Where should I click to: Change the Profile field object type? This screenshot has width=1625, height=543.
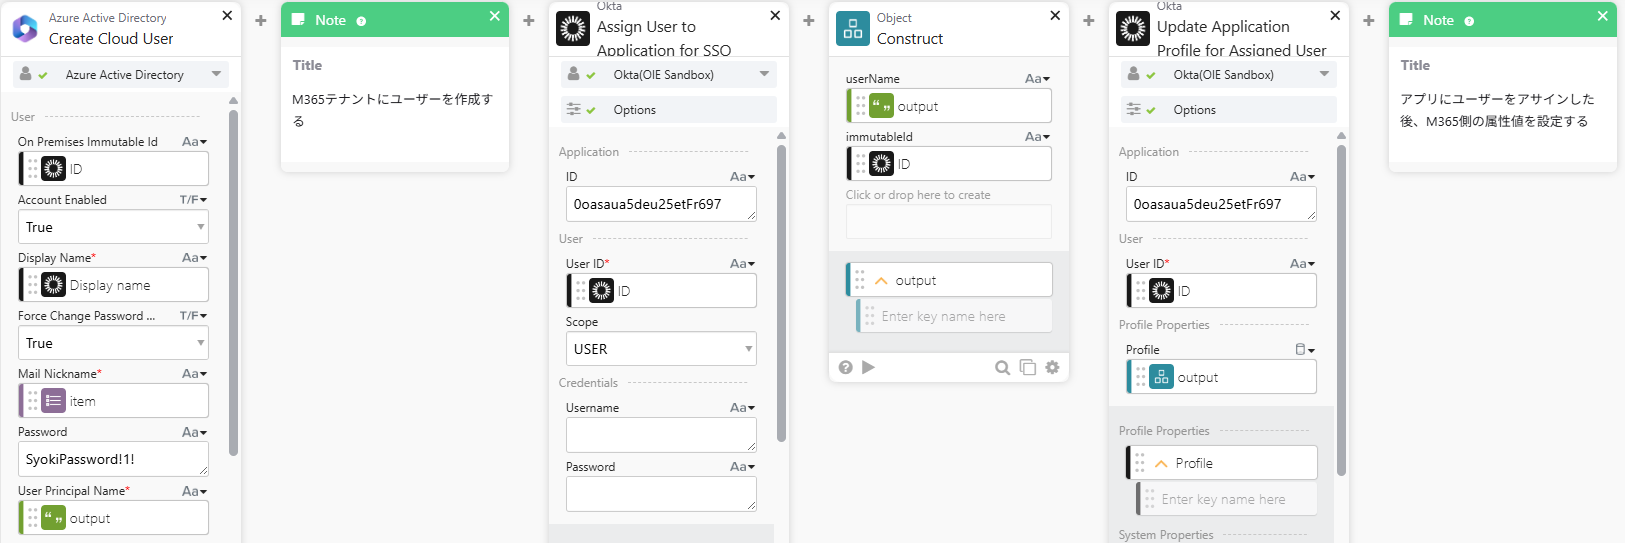click(x=1305, y=350)
